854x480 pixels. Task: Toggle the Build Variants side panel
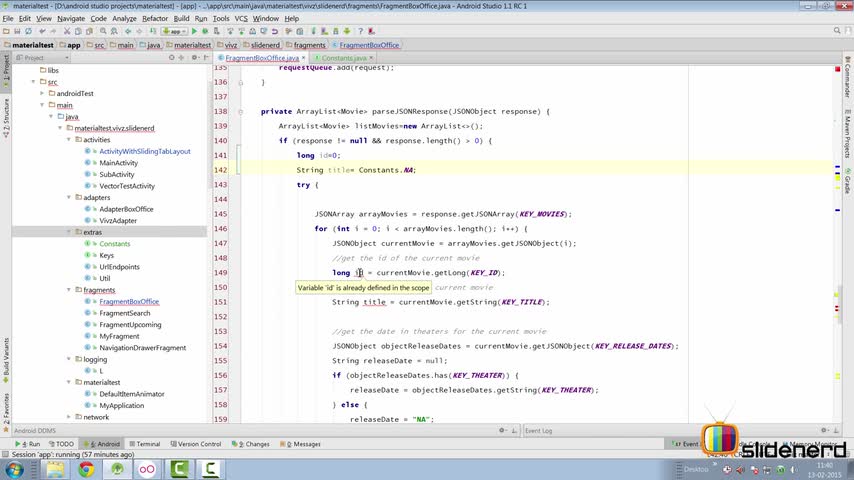click(x=5, y=356)
